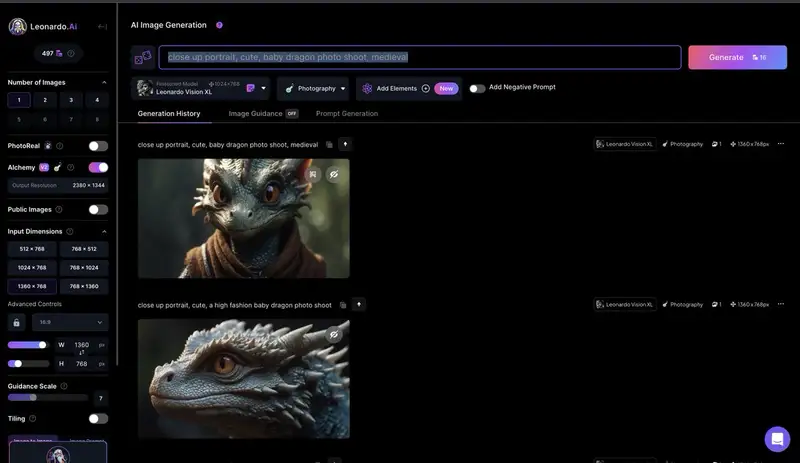Open the medieval baby dragon thumbnail
The width and height of the screenshot is (800, 463).
tap(243, 218)
